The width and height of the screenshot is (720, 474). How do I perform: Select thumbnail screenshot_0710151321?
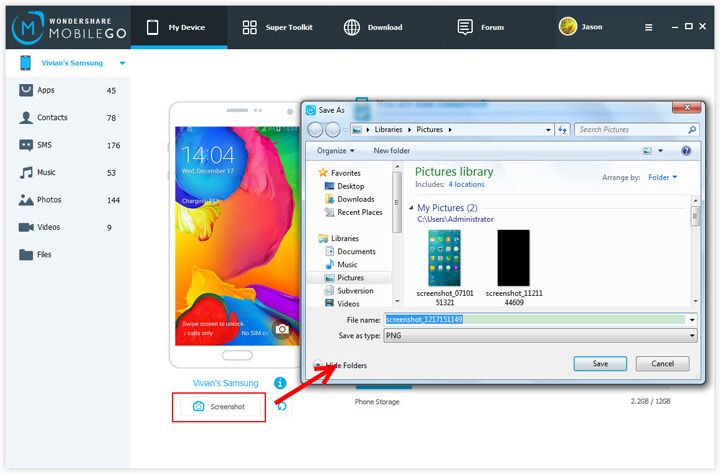(x=444, y=268)
